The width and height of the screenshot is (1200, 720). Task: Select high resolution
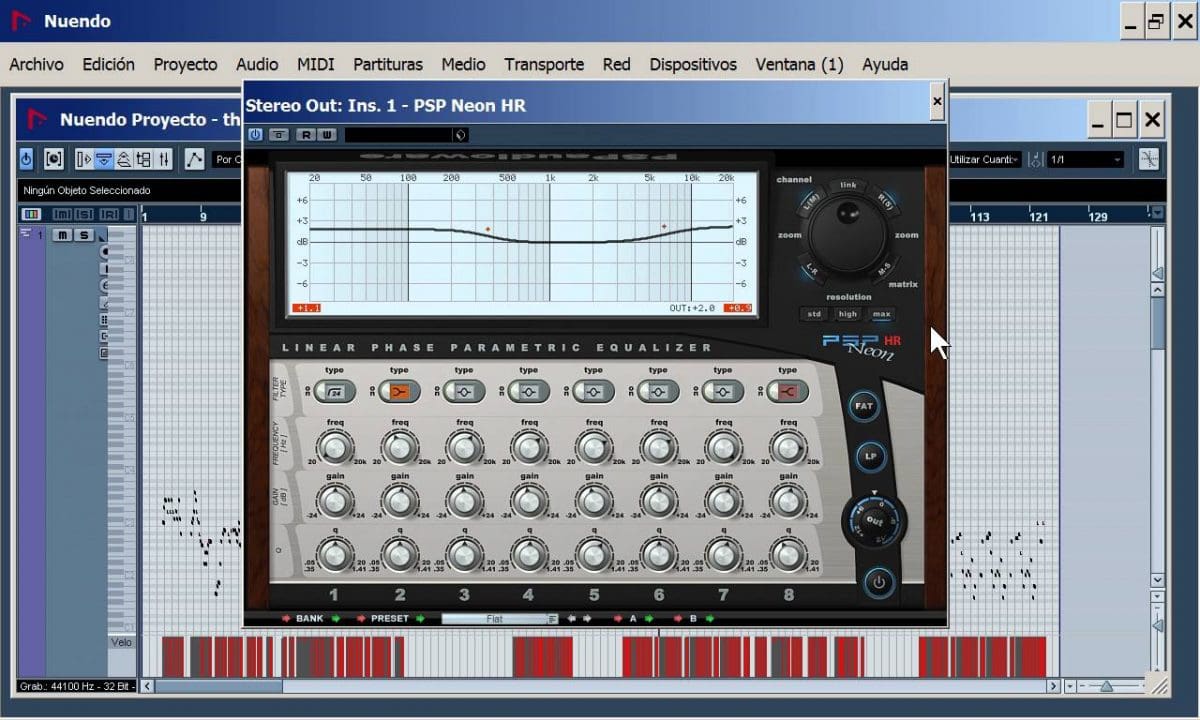(848, 314)
